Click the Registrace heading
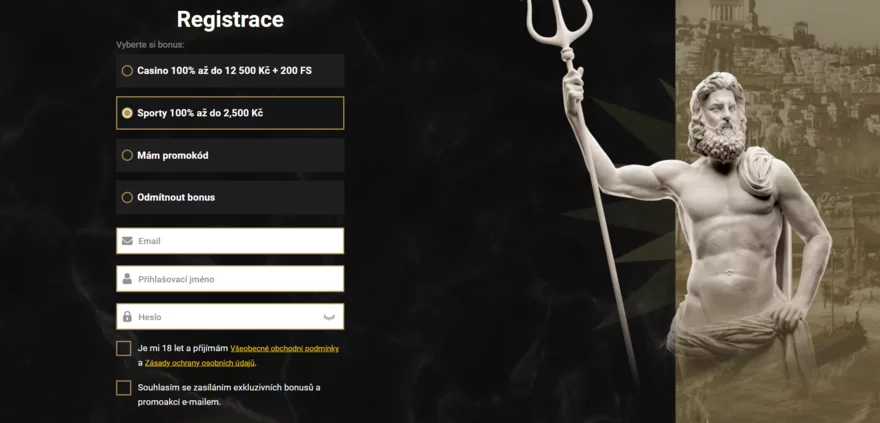This screenshot has width=880, height=423. (230, 20)
